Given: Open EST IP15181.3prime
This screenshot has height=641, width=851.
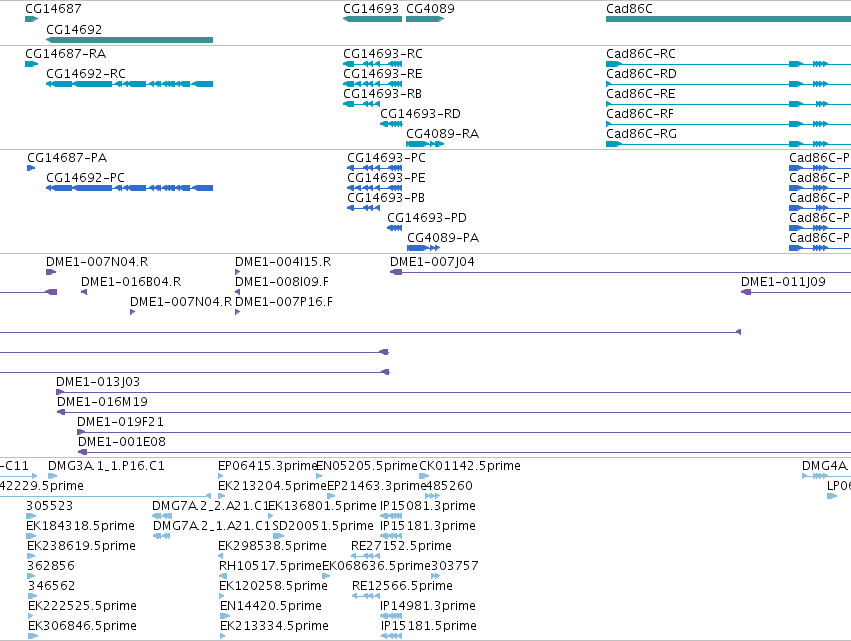Looking at the screenshot, I should tap(428, 526).
